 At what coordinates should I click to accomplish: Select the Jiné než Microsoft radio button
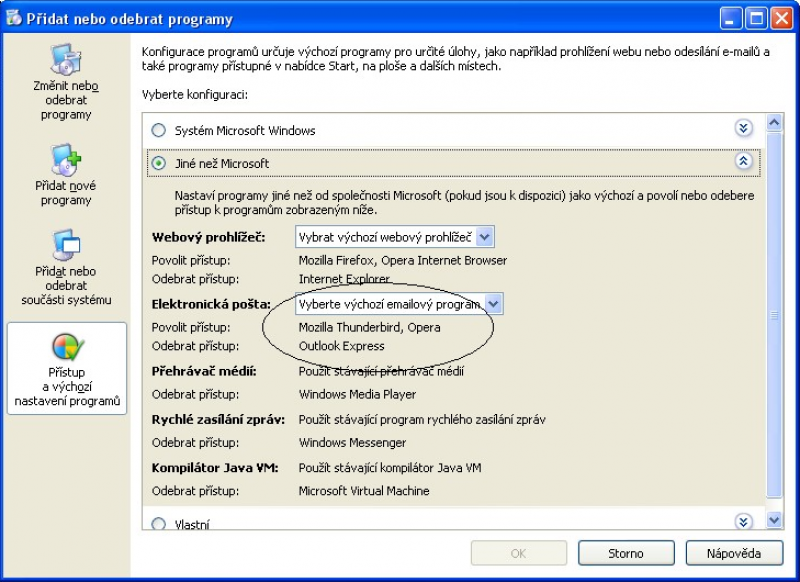click(x=158, y=163)
